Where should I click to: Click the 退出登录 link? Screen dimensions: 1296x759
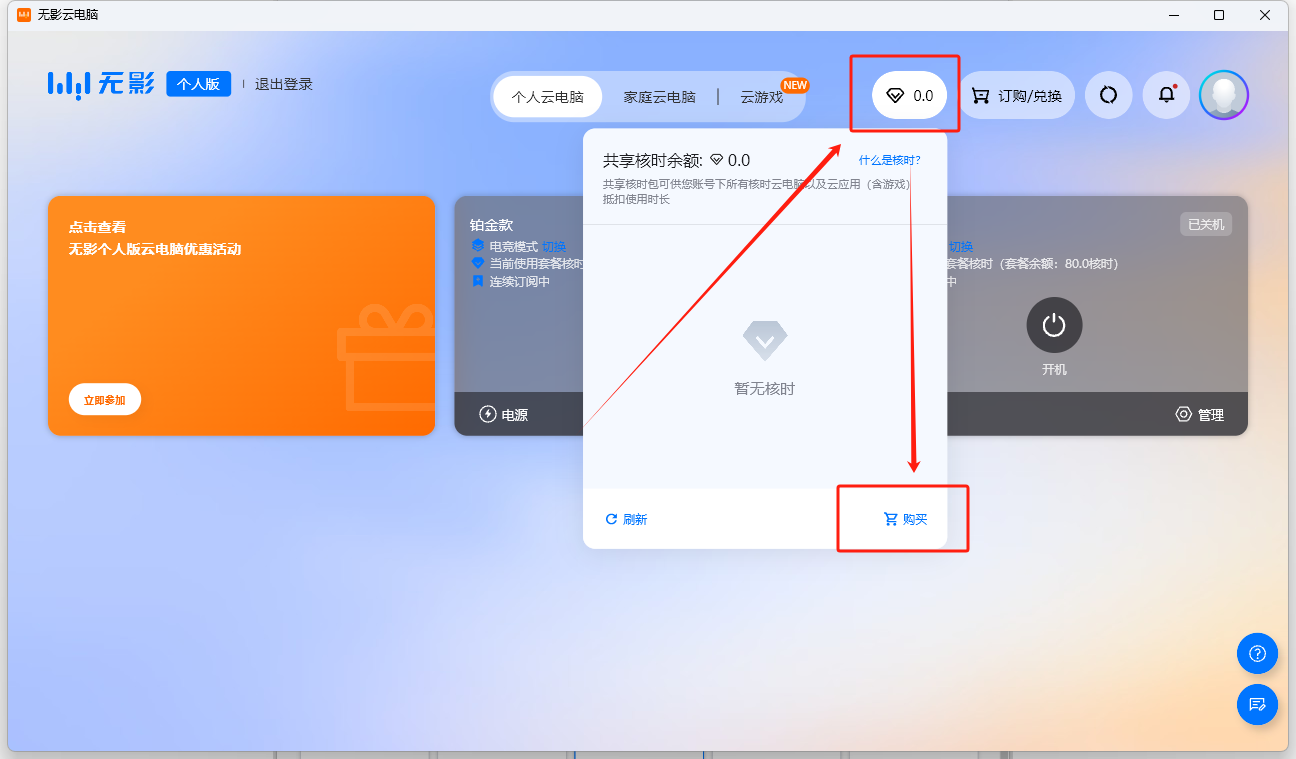pos(284,84)
